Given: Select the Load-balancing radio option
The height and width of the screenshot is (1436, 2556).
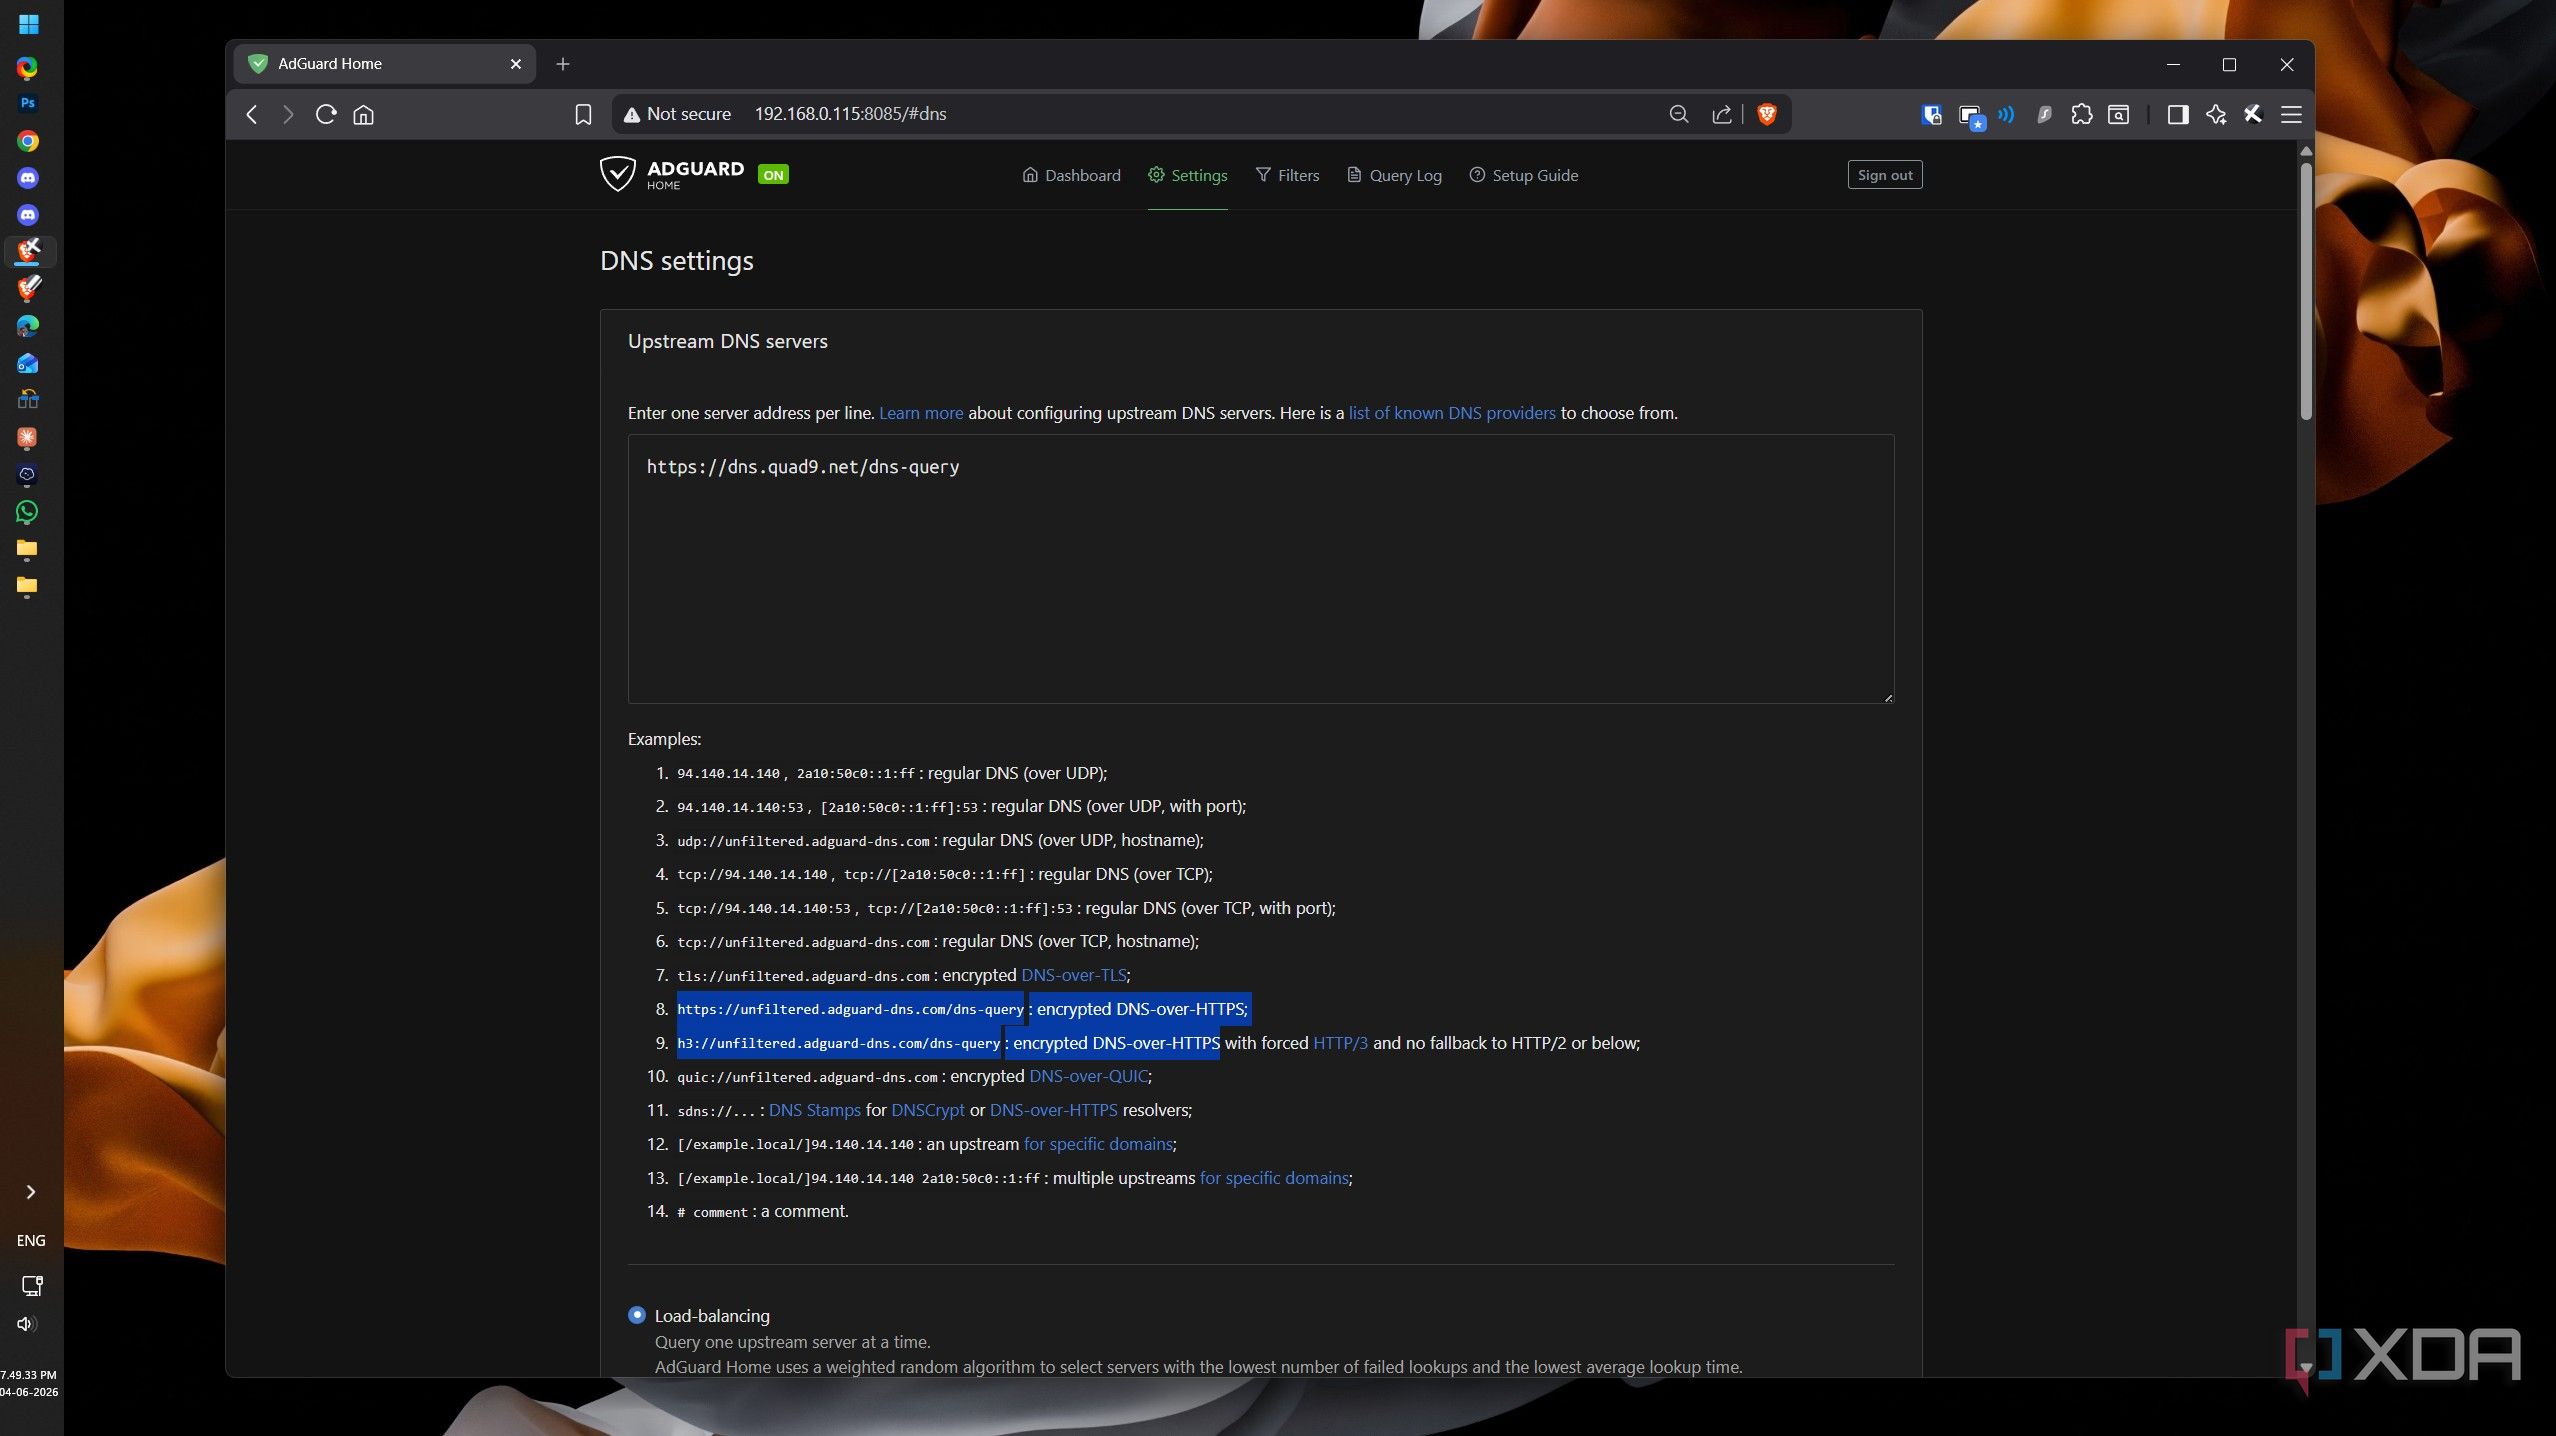Looking at the screenshot, I should pyautogui.click(x=636, y=1315).
